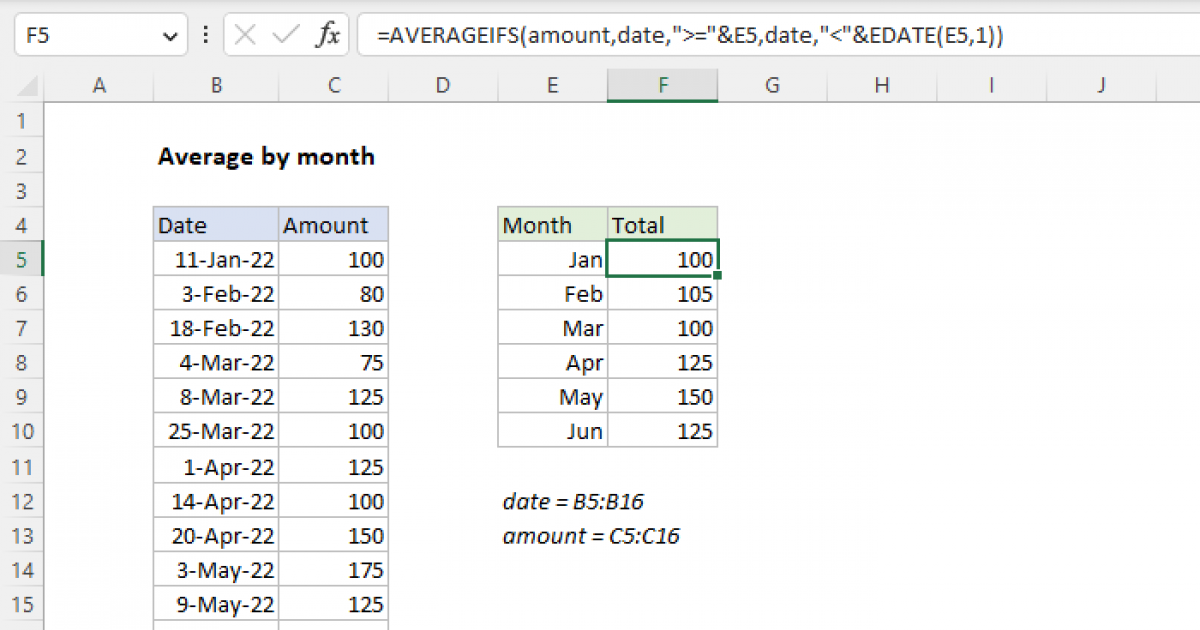Image resolution: width=1200 pixels, height=630 pixels.
Task: Click the Enter checkmark icon in formula bar
Action: tap(286, 36)
